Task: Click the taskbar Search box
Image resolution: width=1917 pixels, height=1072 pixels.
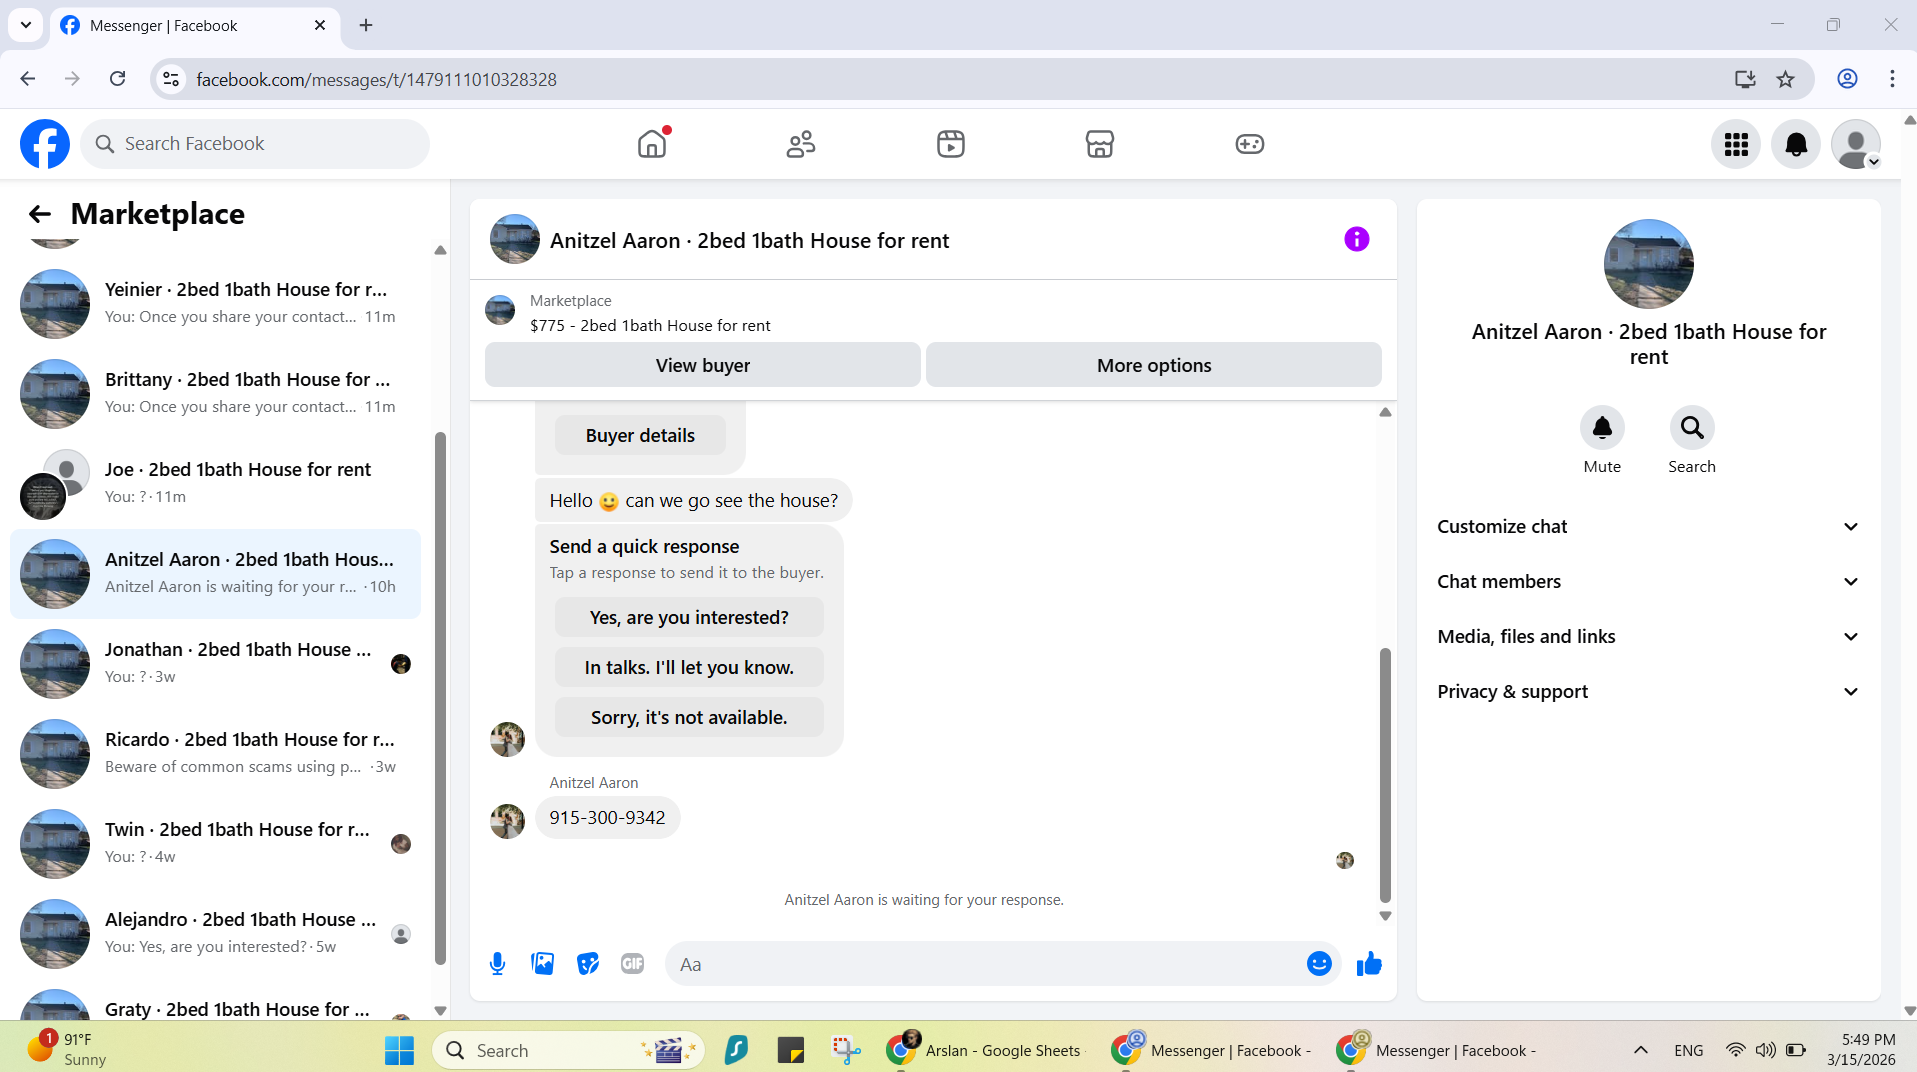Action: click(568, 1050)
